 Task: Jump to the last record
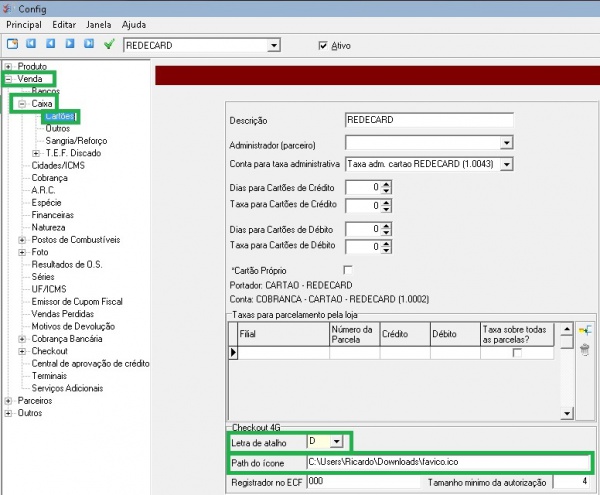89,45
